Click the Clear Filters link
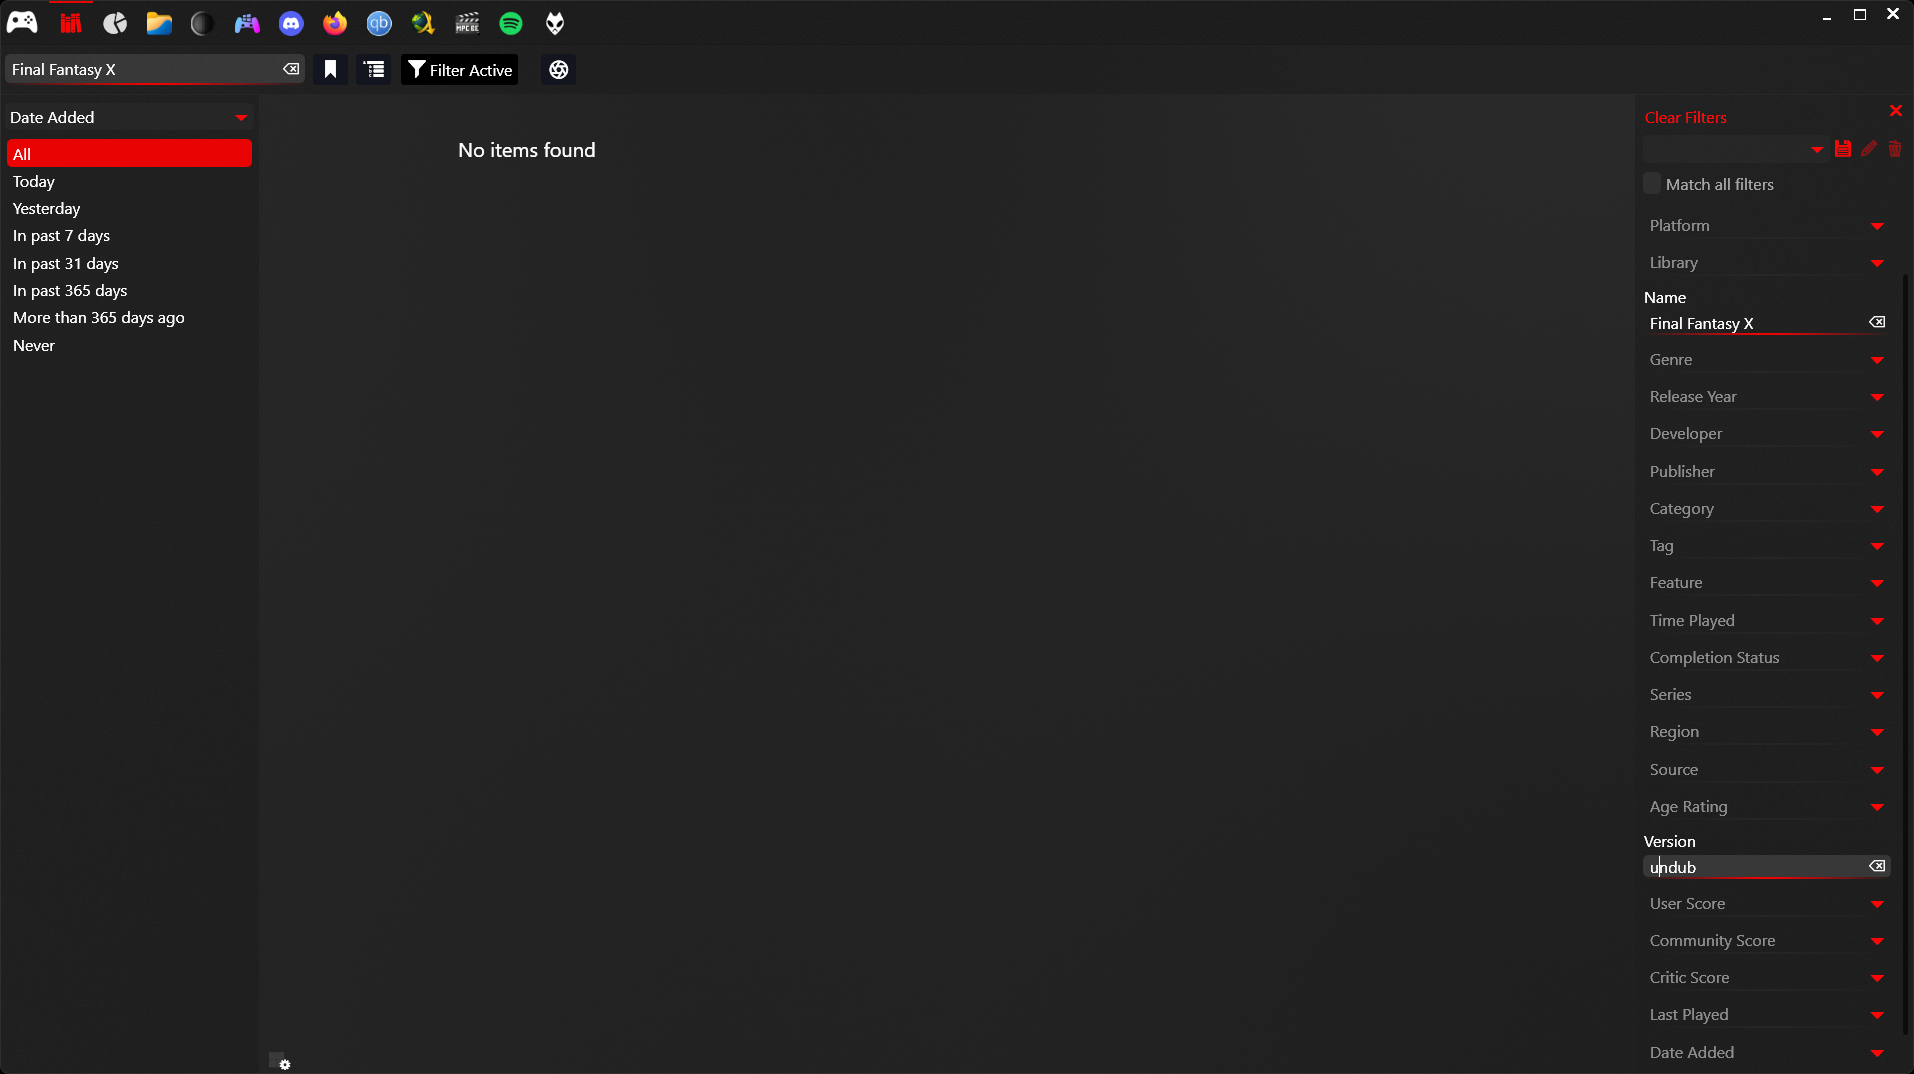Image resolution: width=1914 pixels, height=1074 pixels. [x=1685, y=117]
